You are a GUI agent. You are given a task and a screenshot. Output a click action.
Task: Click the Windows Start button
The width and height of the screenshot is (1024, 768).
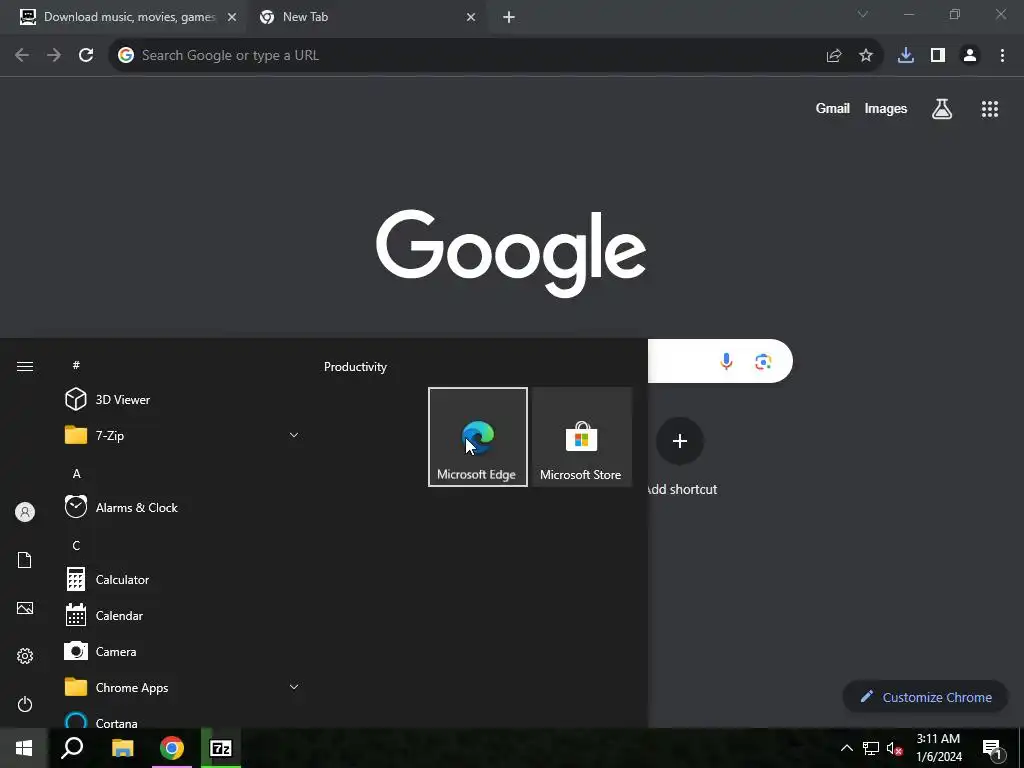coord(24,748)
